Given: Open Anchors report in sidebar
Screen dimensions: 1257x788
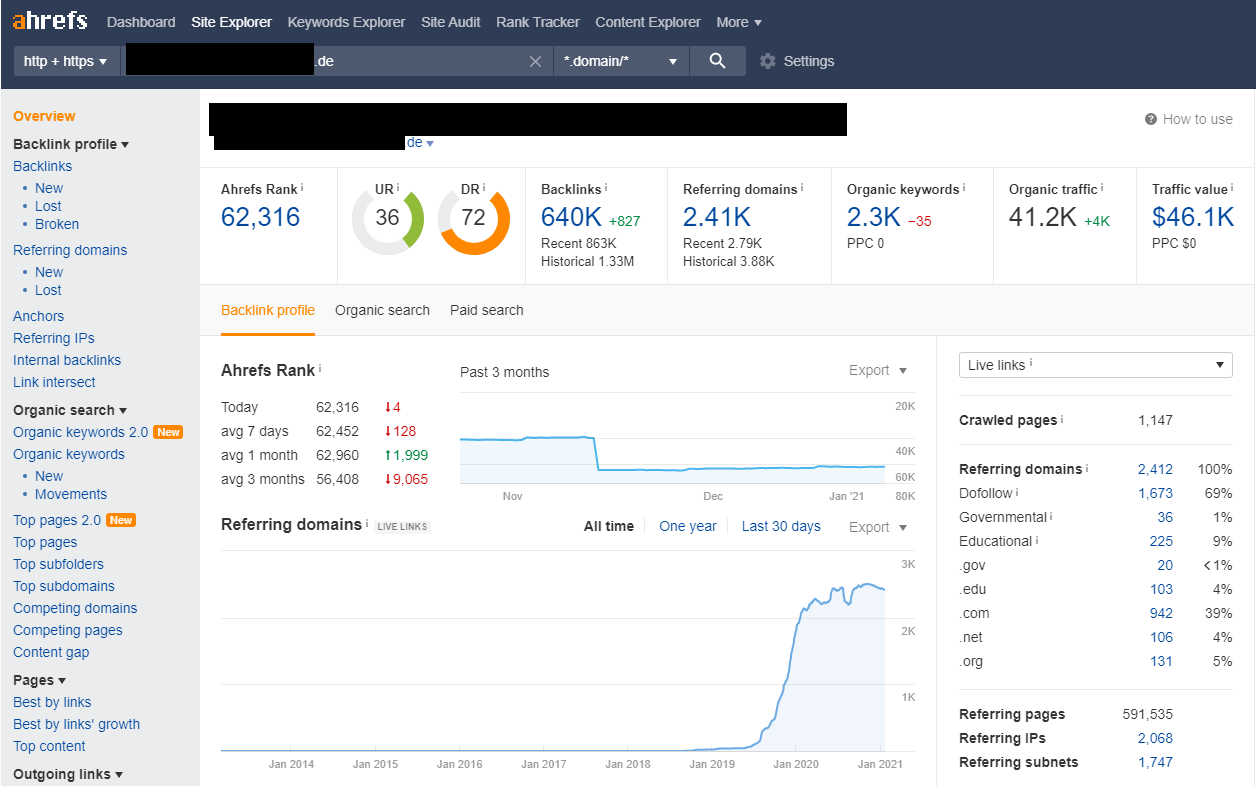Looking at the screenshot, I should pos(38,316).
